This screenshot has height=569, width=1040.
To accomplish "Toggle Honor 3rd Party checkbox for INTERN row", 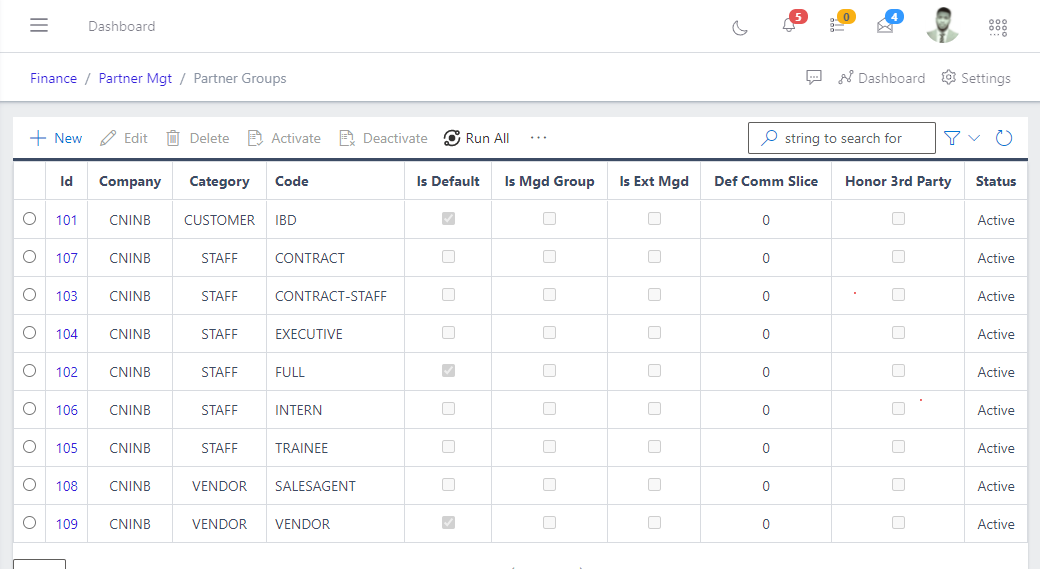I will tap(898, 409).
